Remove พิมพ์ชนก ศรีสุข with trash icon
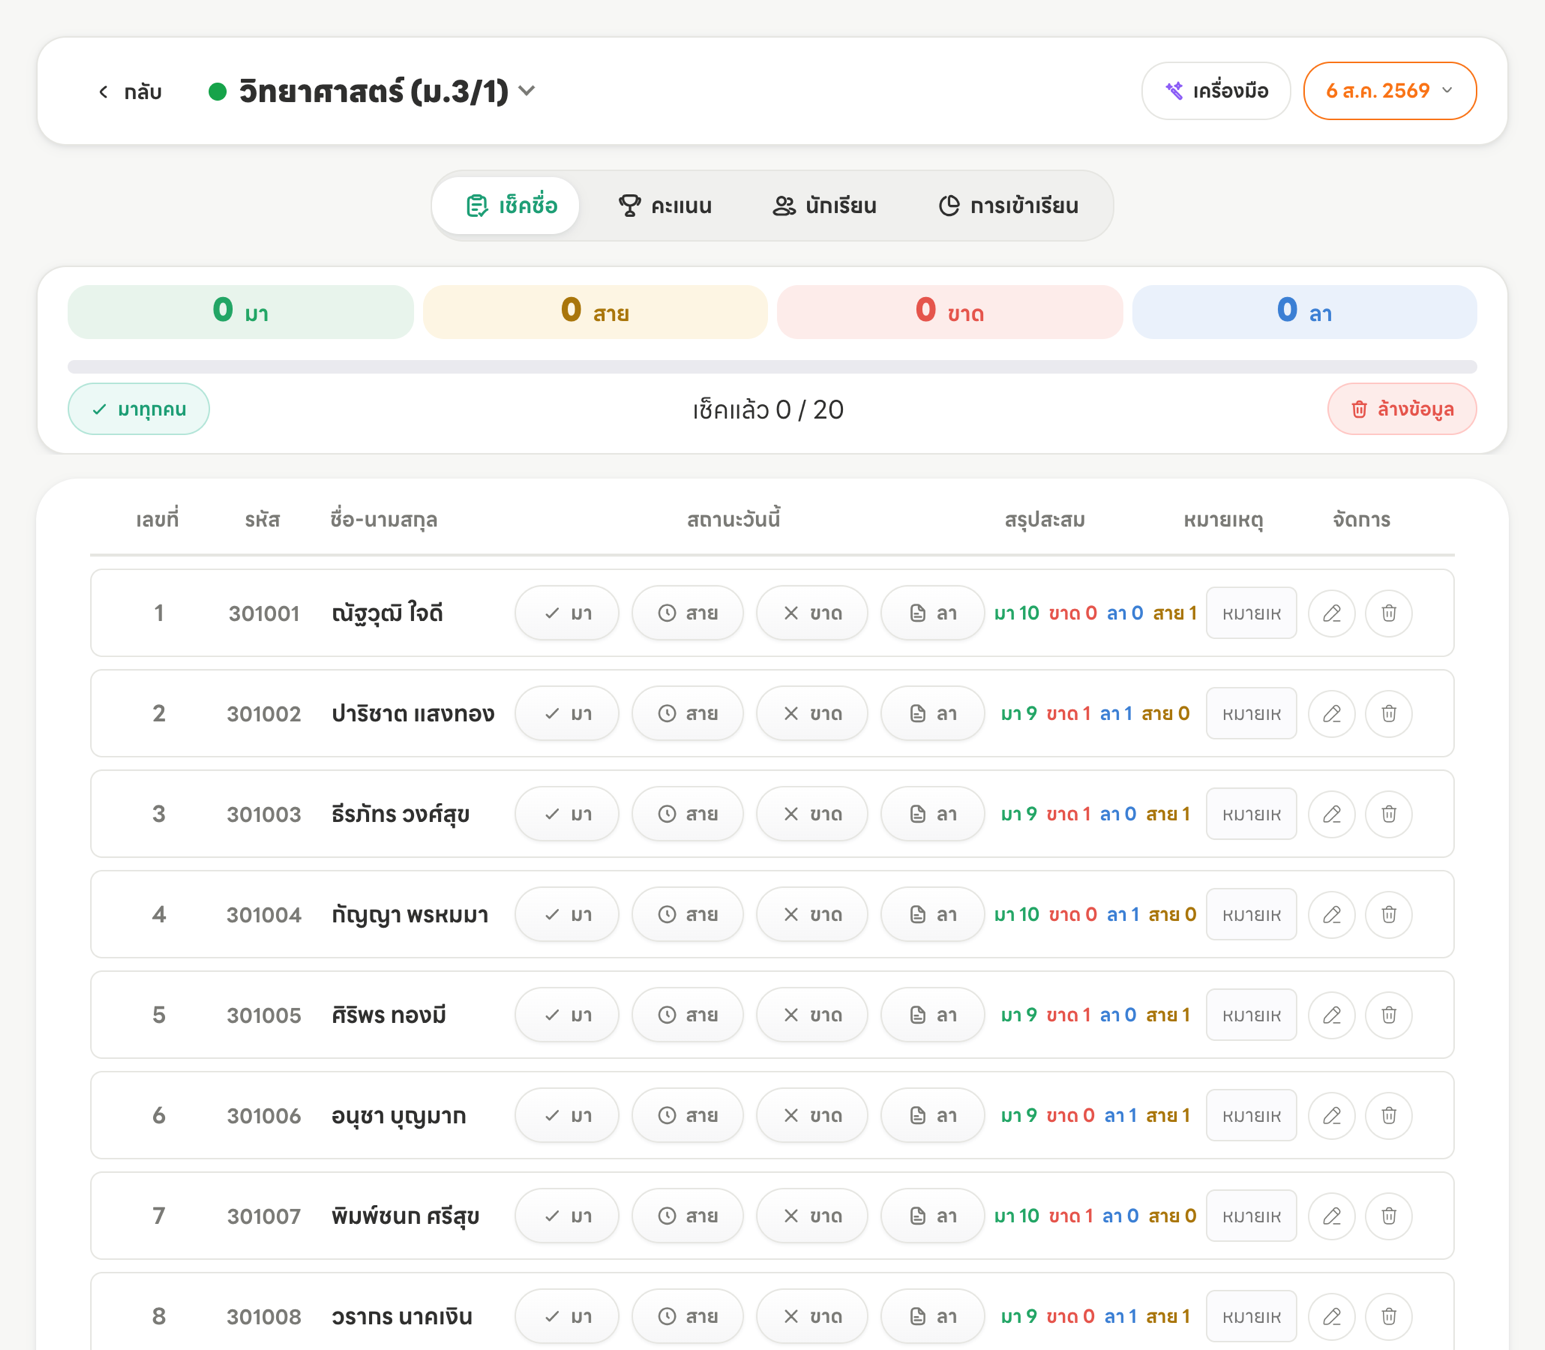This screenshot has height=1350, width=1545. coord(1389,1216)
